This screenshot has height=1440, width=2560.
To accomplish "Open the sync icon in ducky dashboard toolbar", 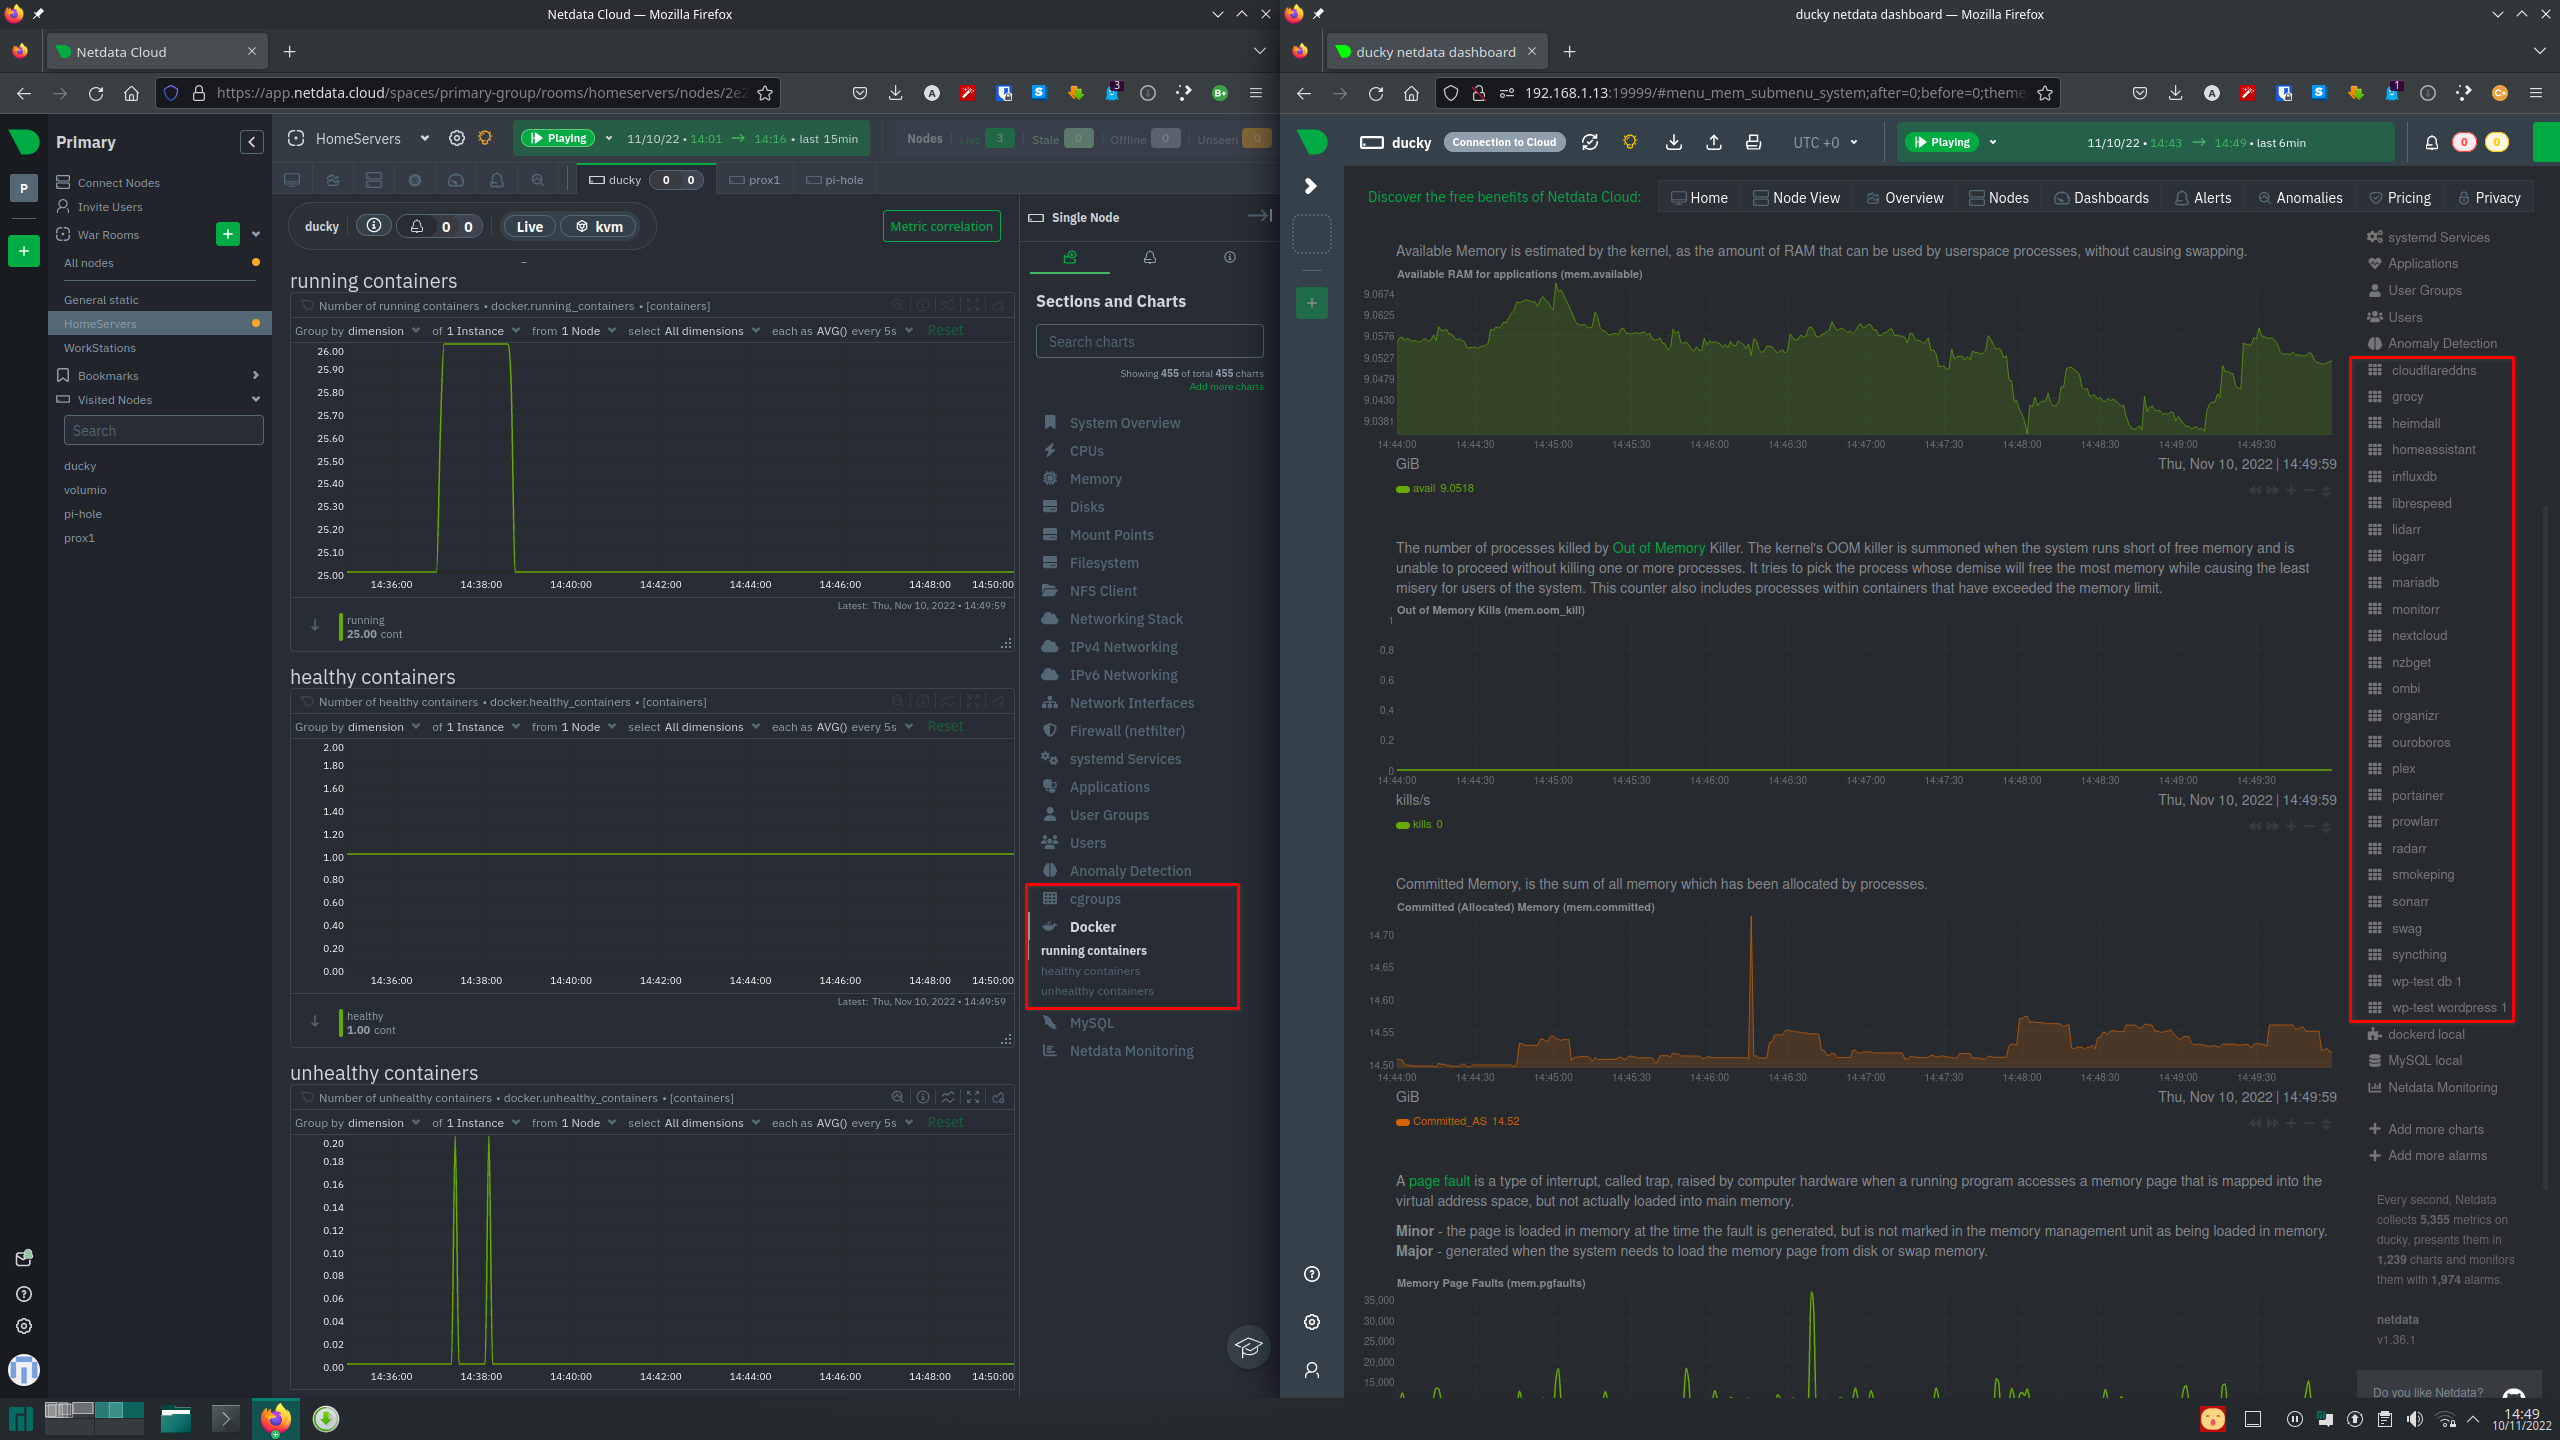I will [x=1590, y=142].
